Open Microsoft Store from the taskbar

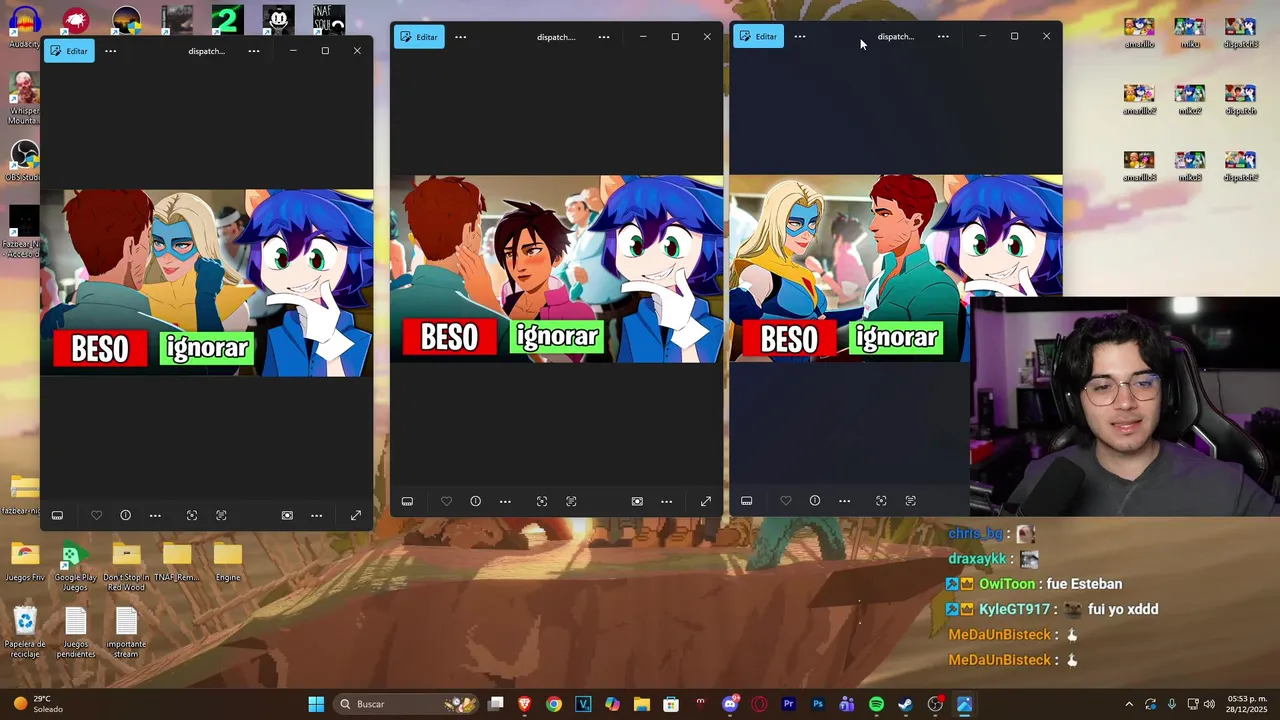671,704
